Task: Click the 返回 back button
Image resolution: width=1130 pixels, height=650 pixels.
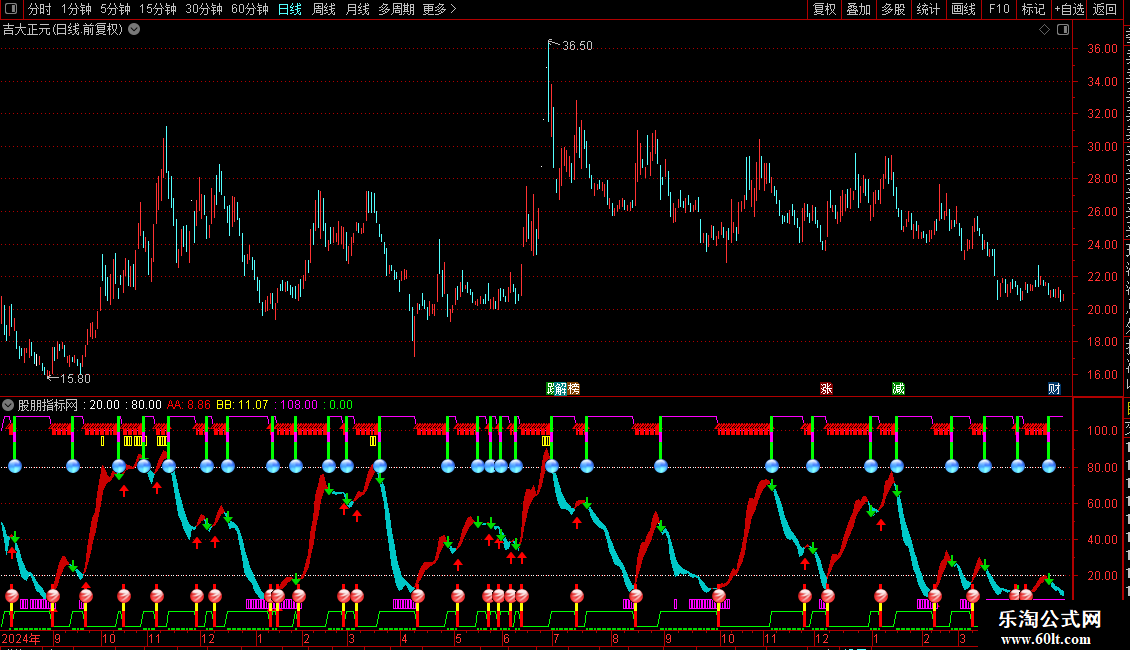Action: pyautogui.click(x=1105, y=9)
